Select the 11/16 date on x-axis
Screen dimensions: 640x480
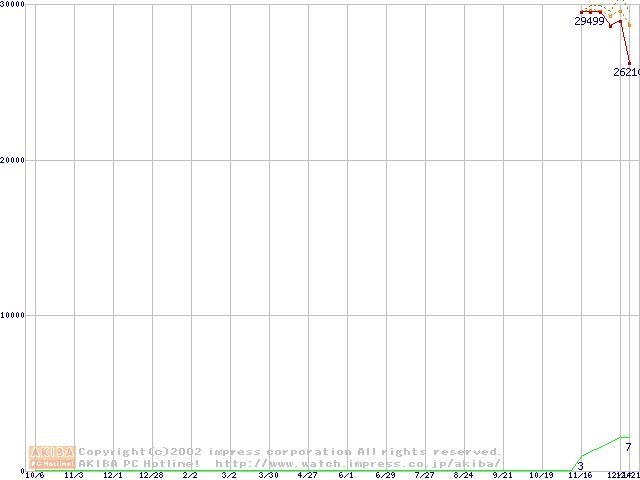pos(580,476)
